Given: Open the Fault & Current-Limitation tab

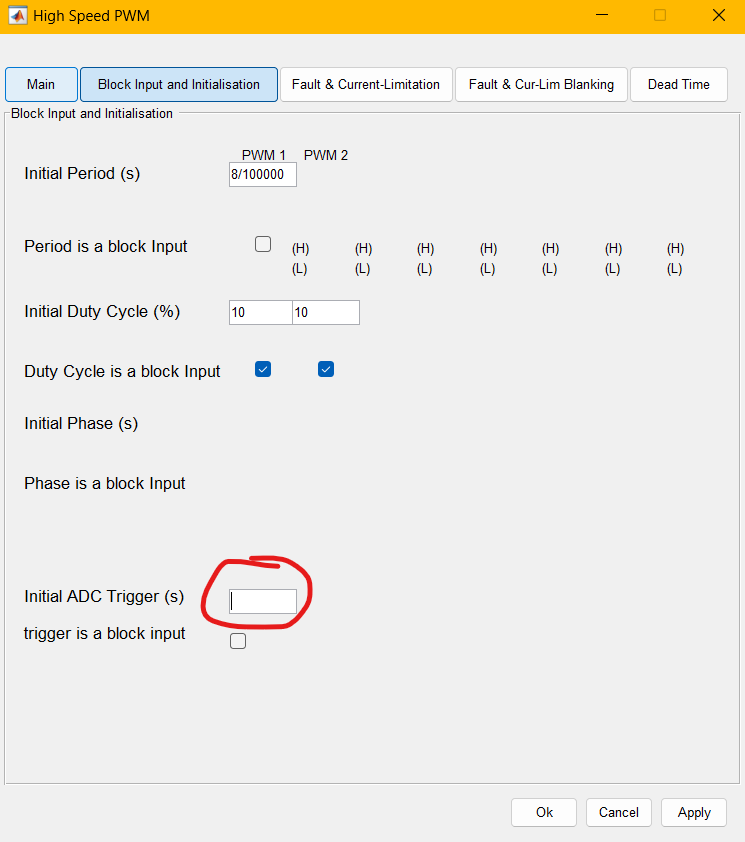Looking at the screenshot, I should point(366,84).
